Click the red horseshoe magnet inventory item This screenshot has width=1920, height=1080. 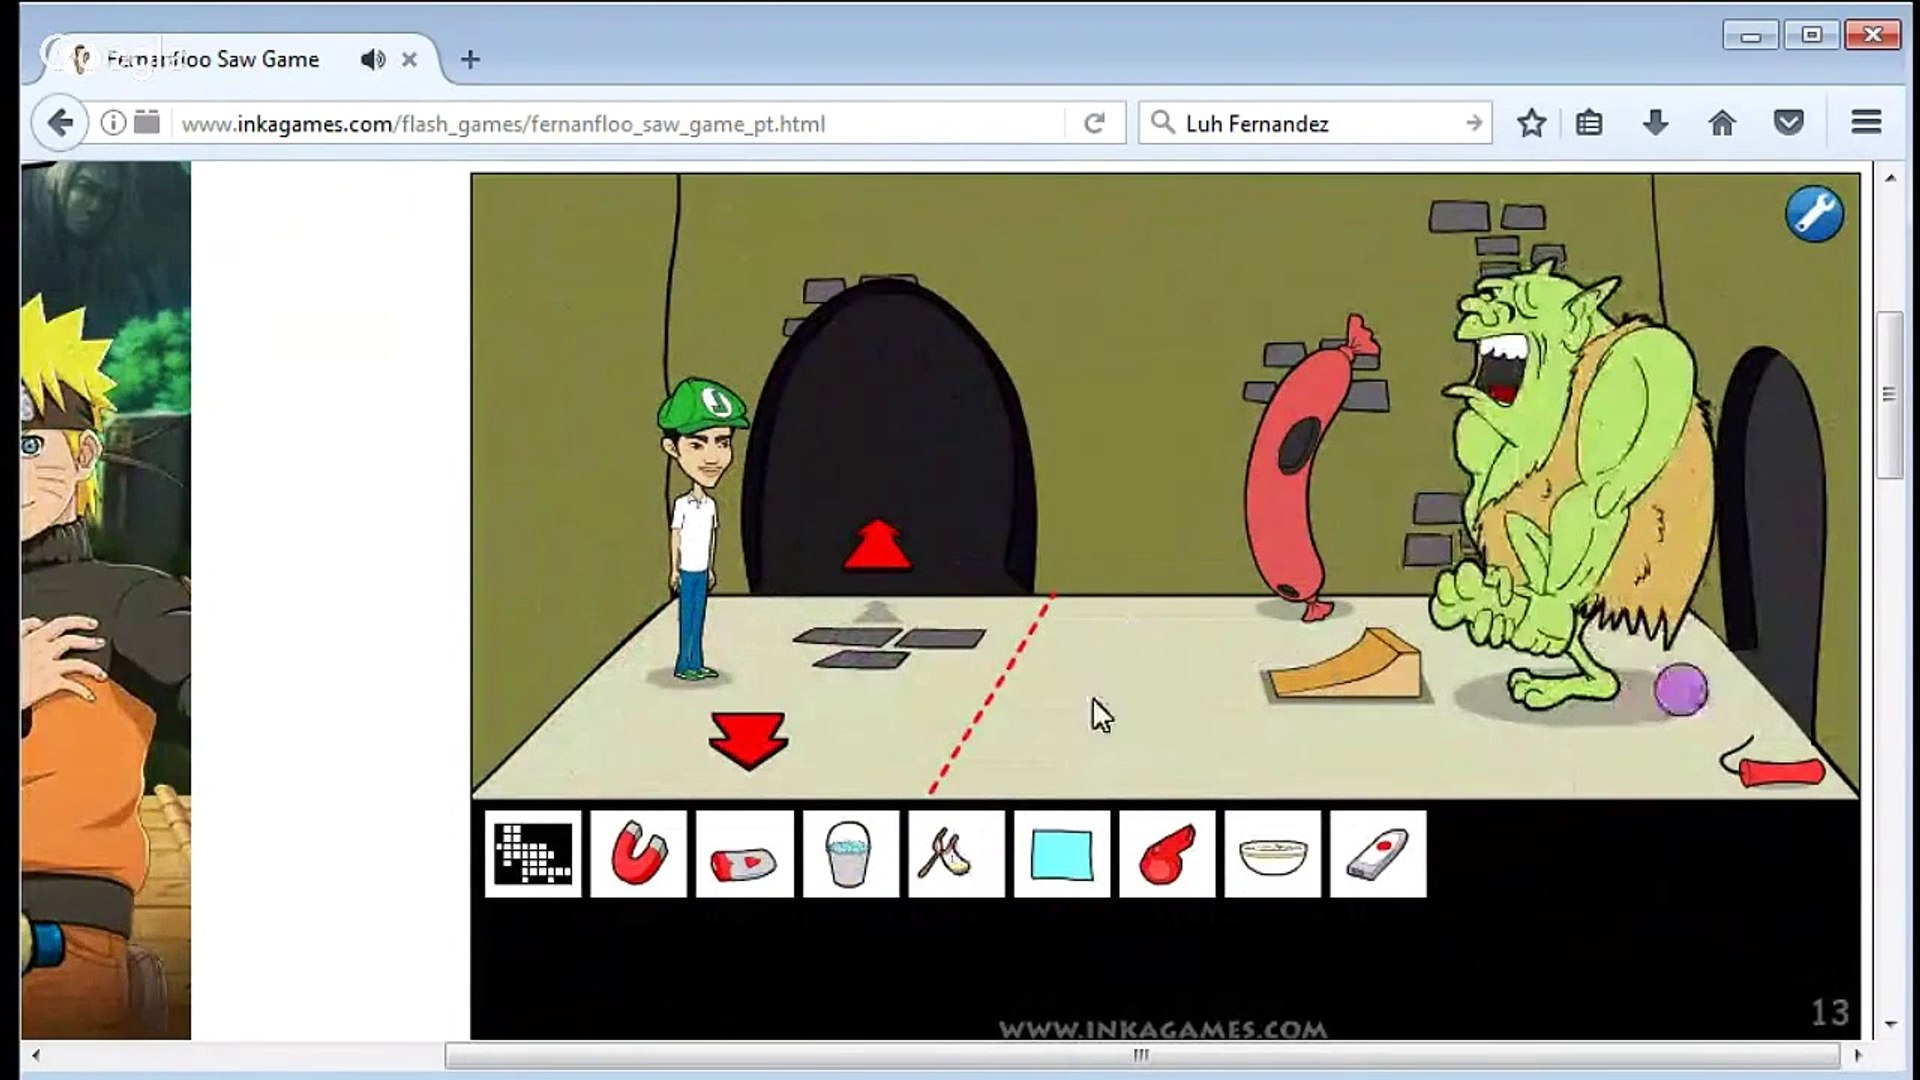638,853
